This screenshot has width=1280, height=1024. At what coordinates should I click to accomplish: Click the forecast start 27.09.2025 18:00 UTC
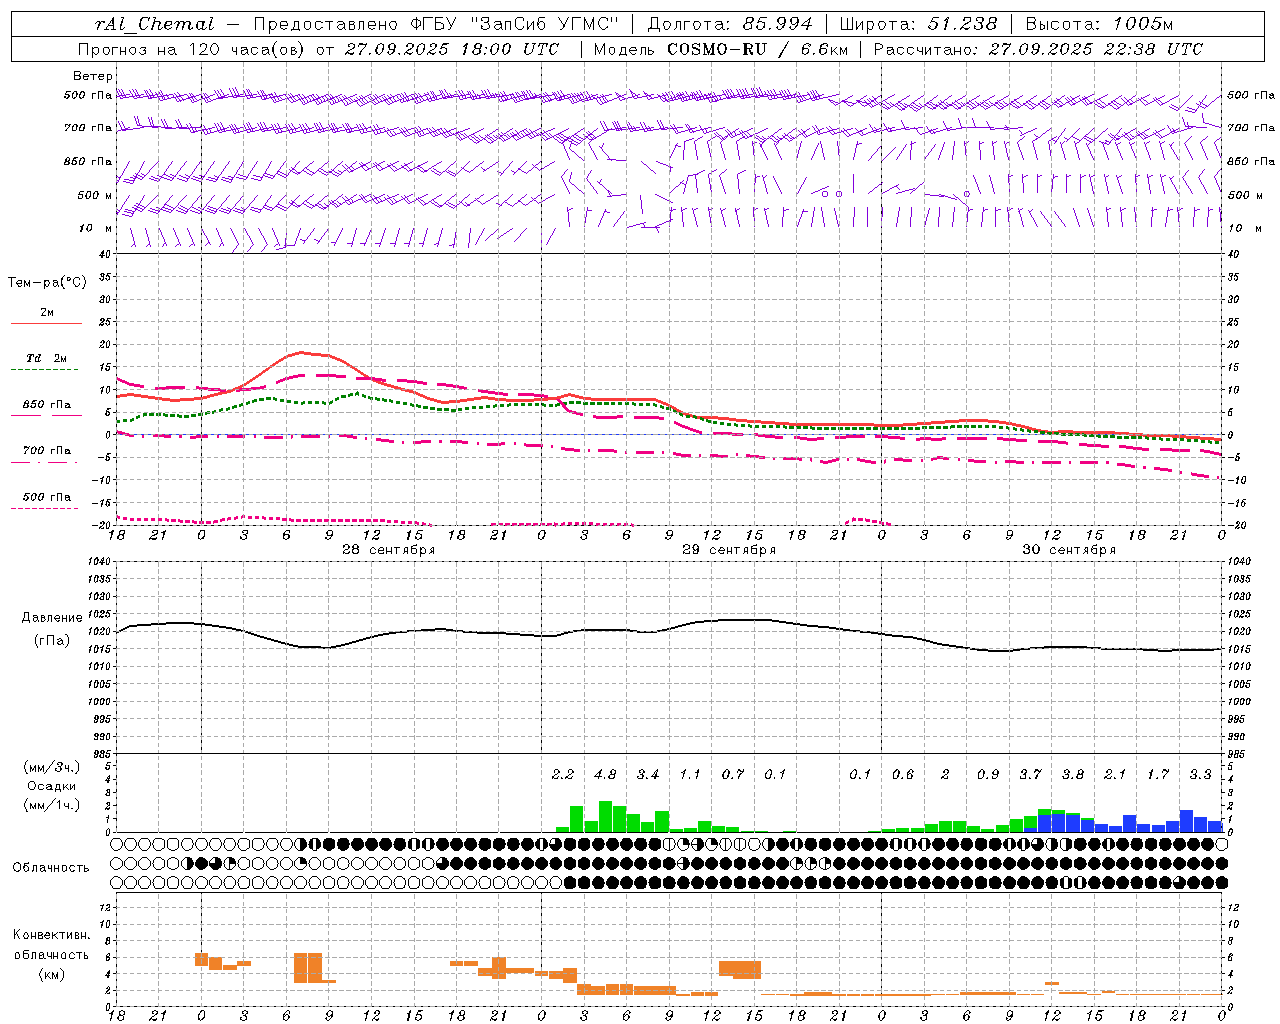click(452, 49)
